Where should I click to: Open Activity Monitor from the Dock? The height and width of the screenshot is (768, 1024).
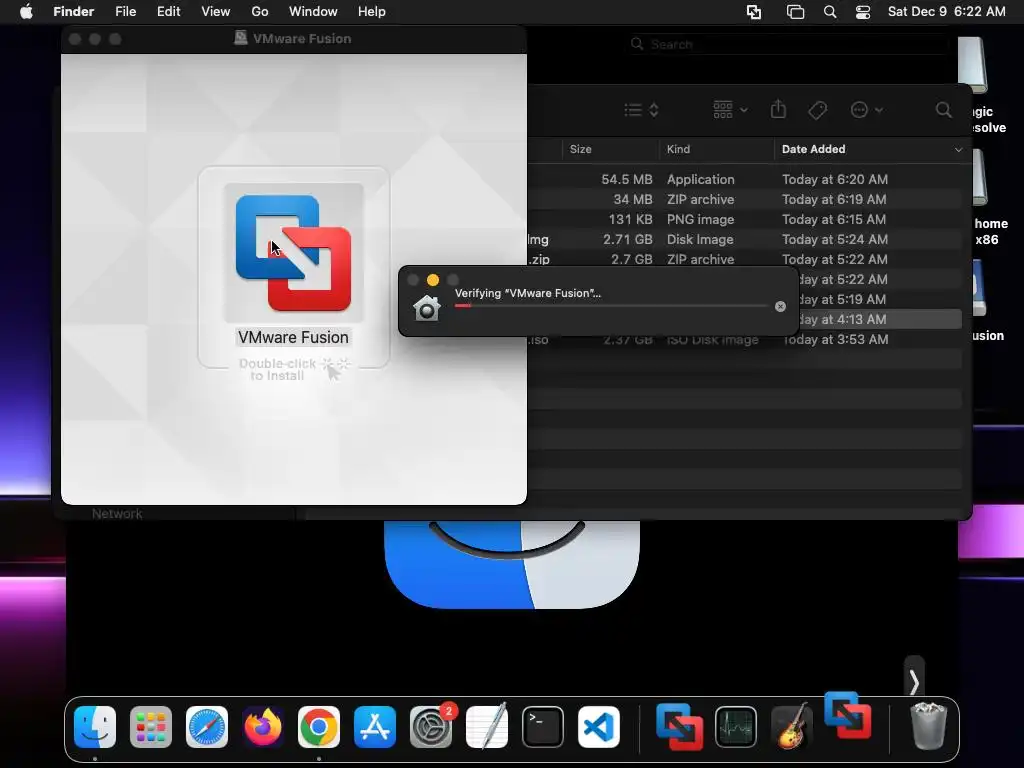pos(736,727)
